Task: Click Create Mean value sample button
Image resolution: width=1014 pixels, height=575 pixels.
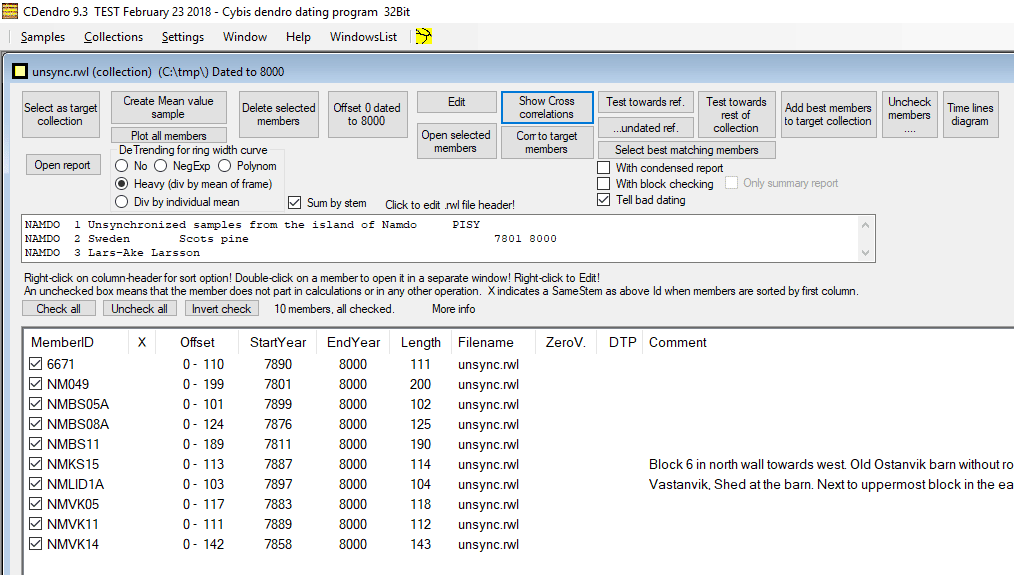Action: point(169,107)
